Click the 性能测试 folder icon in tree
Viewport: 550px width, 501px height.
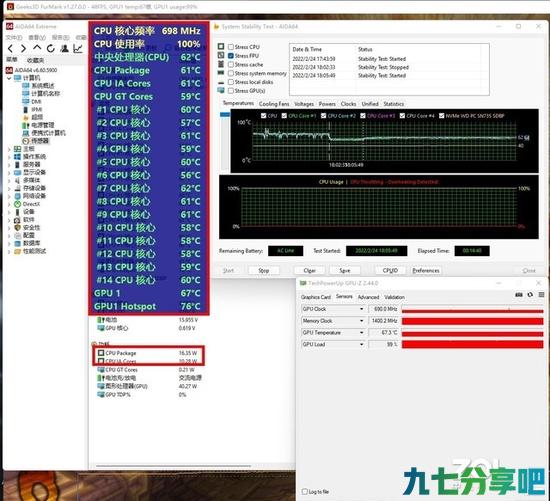18,251
